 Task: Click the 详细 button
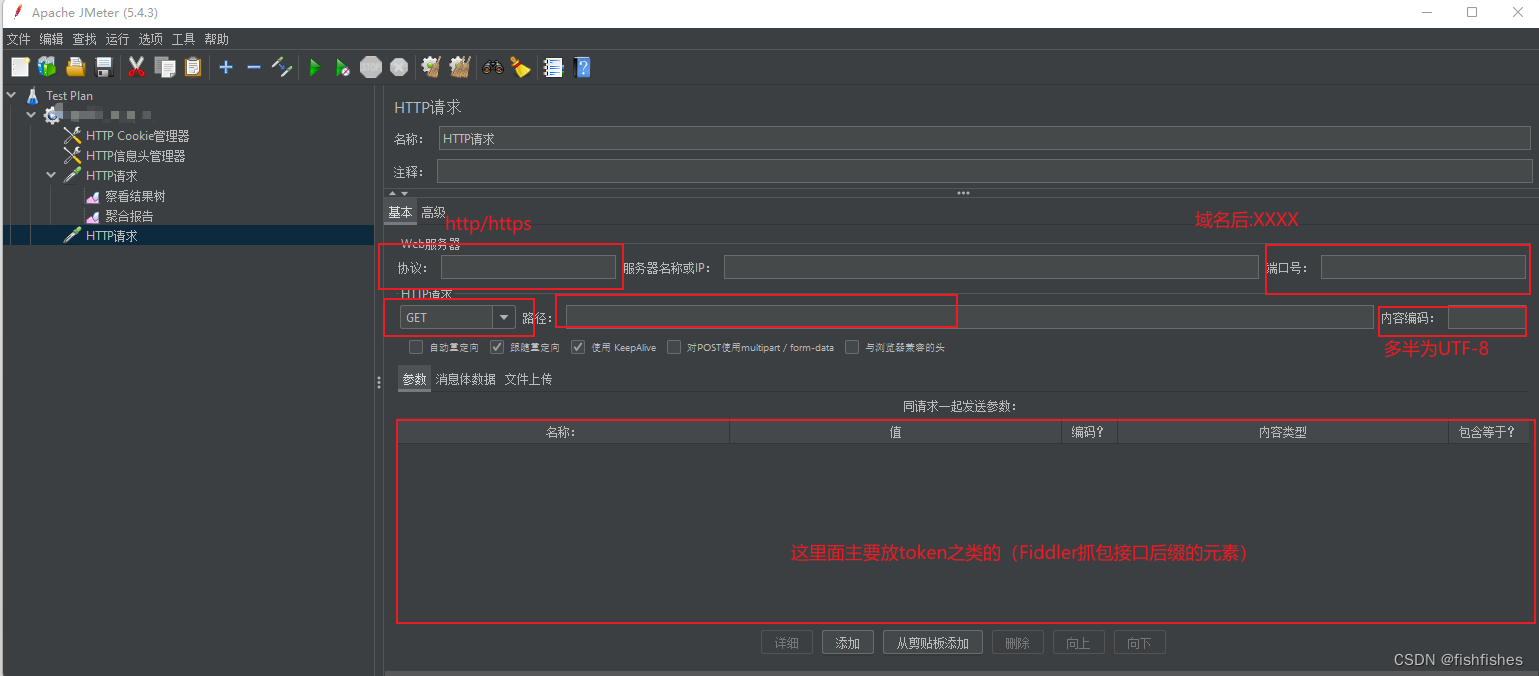click(x=787, y=643)
